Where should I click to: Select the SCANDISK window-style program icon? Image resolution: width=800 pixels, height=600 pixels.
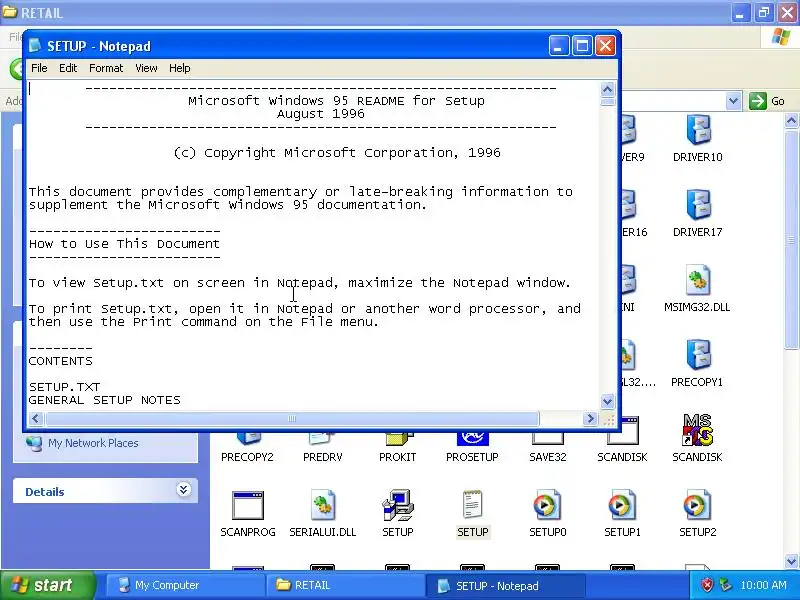(622, 432)
